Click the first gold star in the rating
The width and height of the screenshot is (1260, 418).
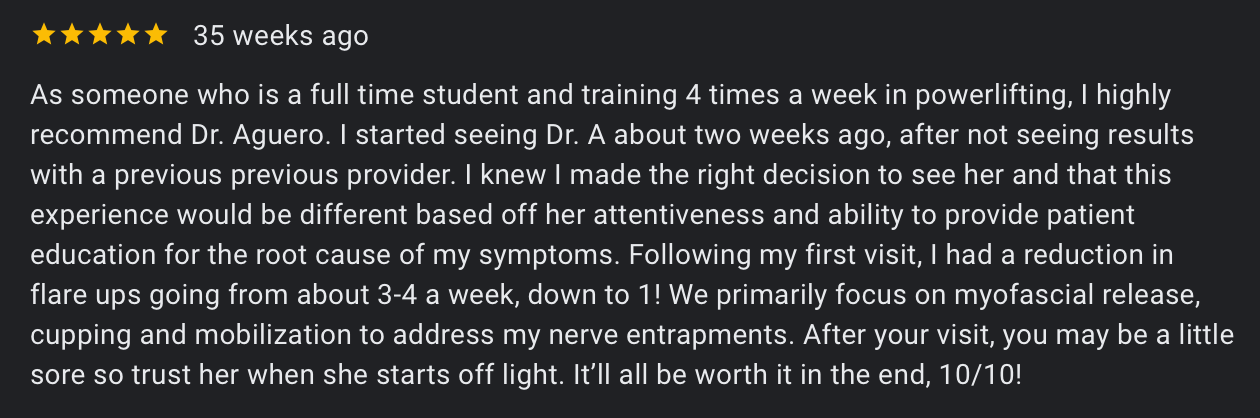click(43, 36)
